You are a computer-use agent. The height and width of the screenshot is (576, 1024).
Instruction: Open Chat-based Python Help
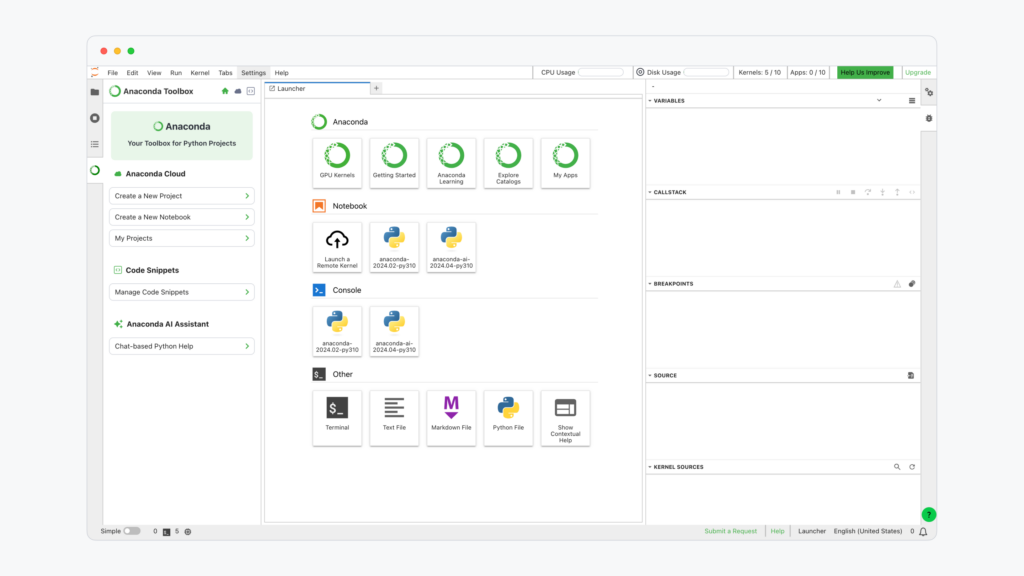coord(182,346)
